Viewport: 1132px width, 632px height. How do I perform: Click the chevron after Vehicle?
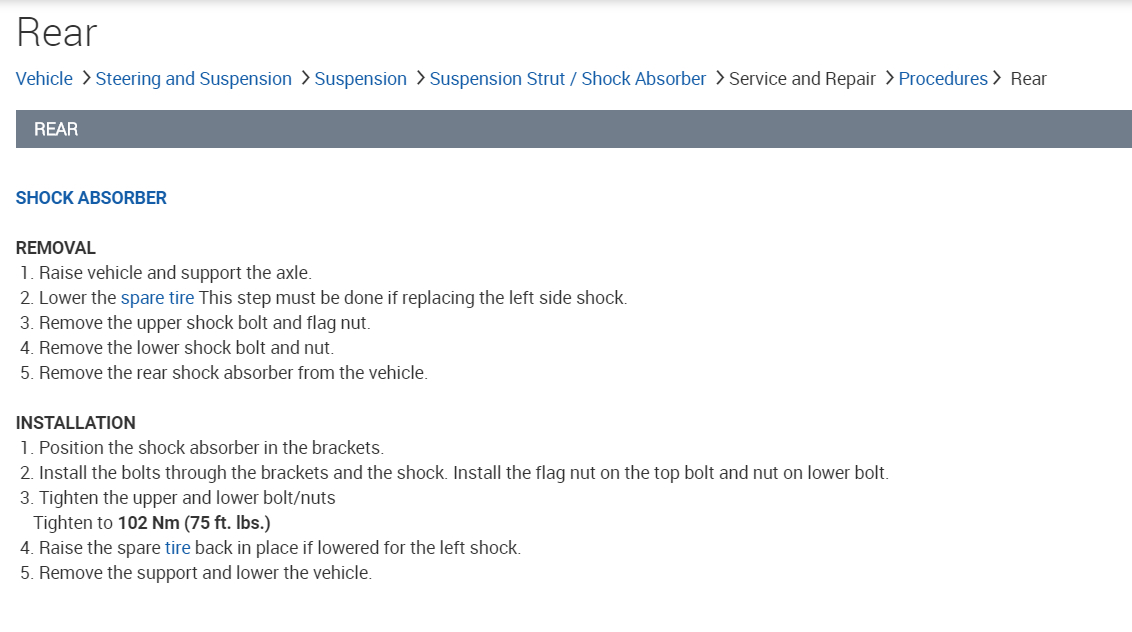[x=86, y=78]
